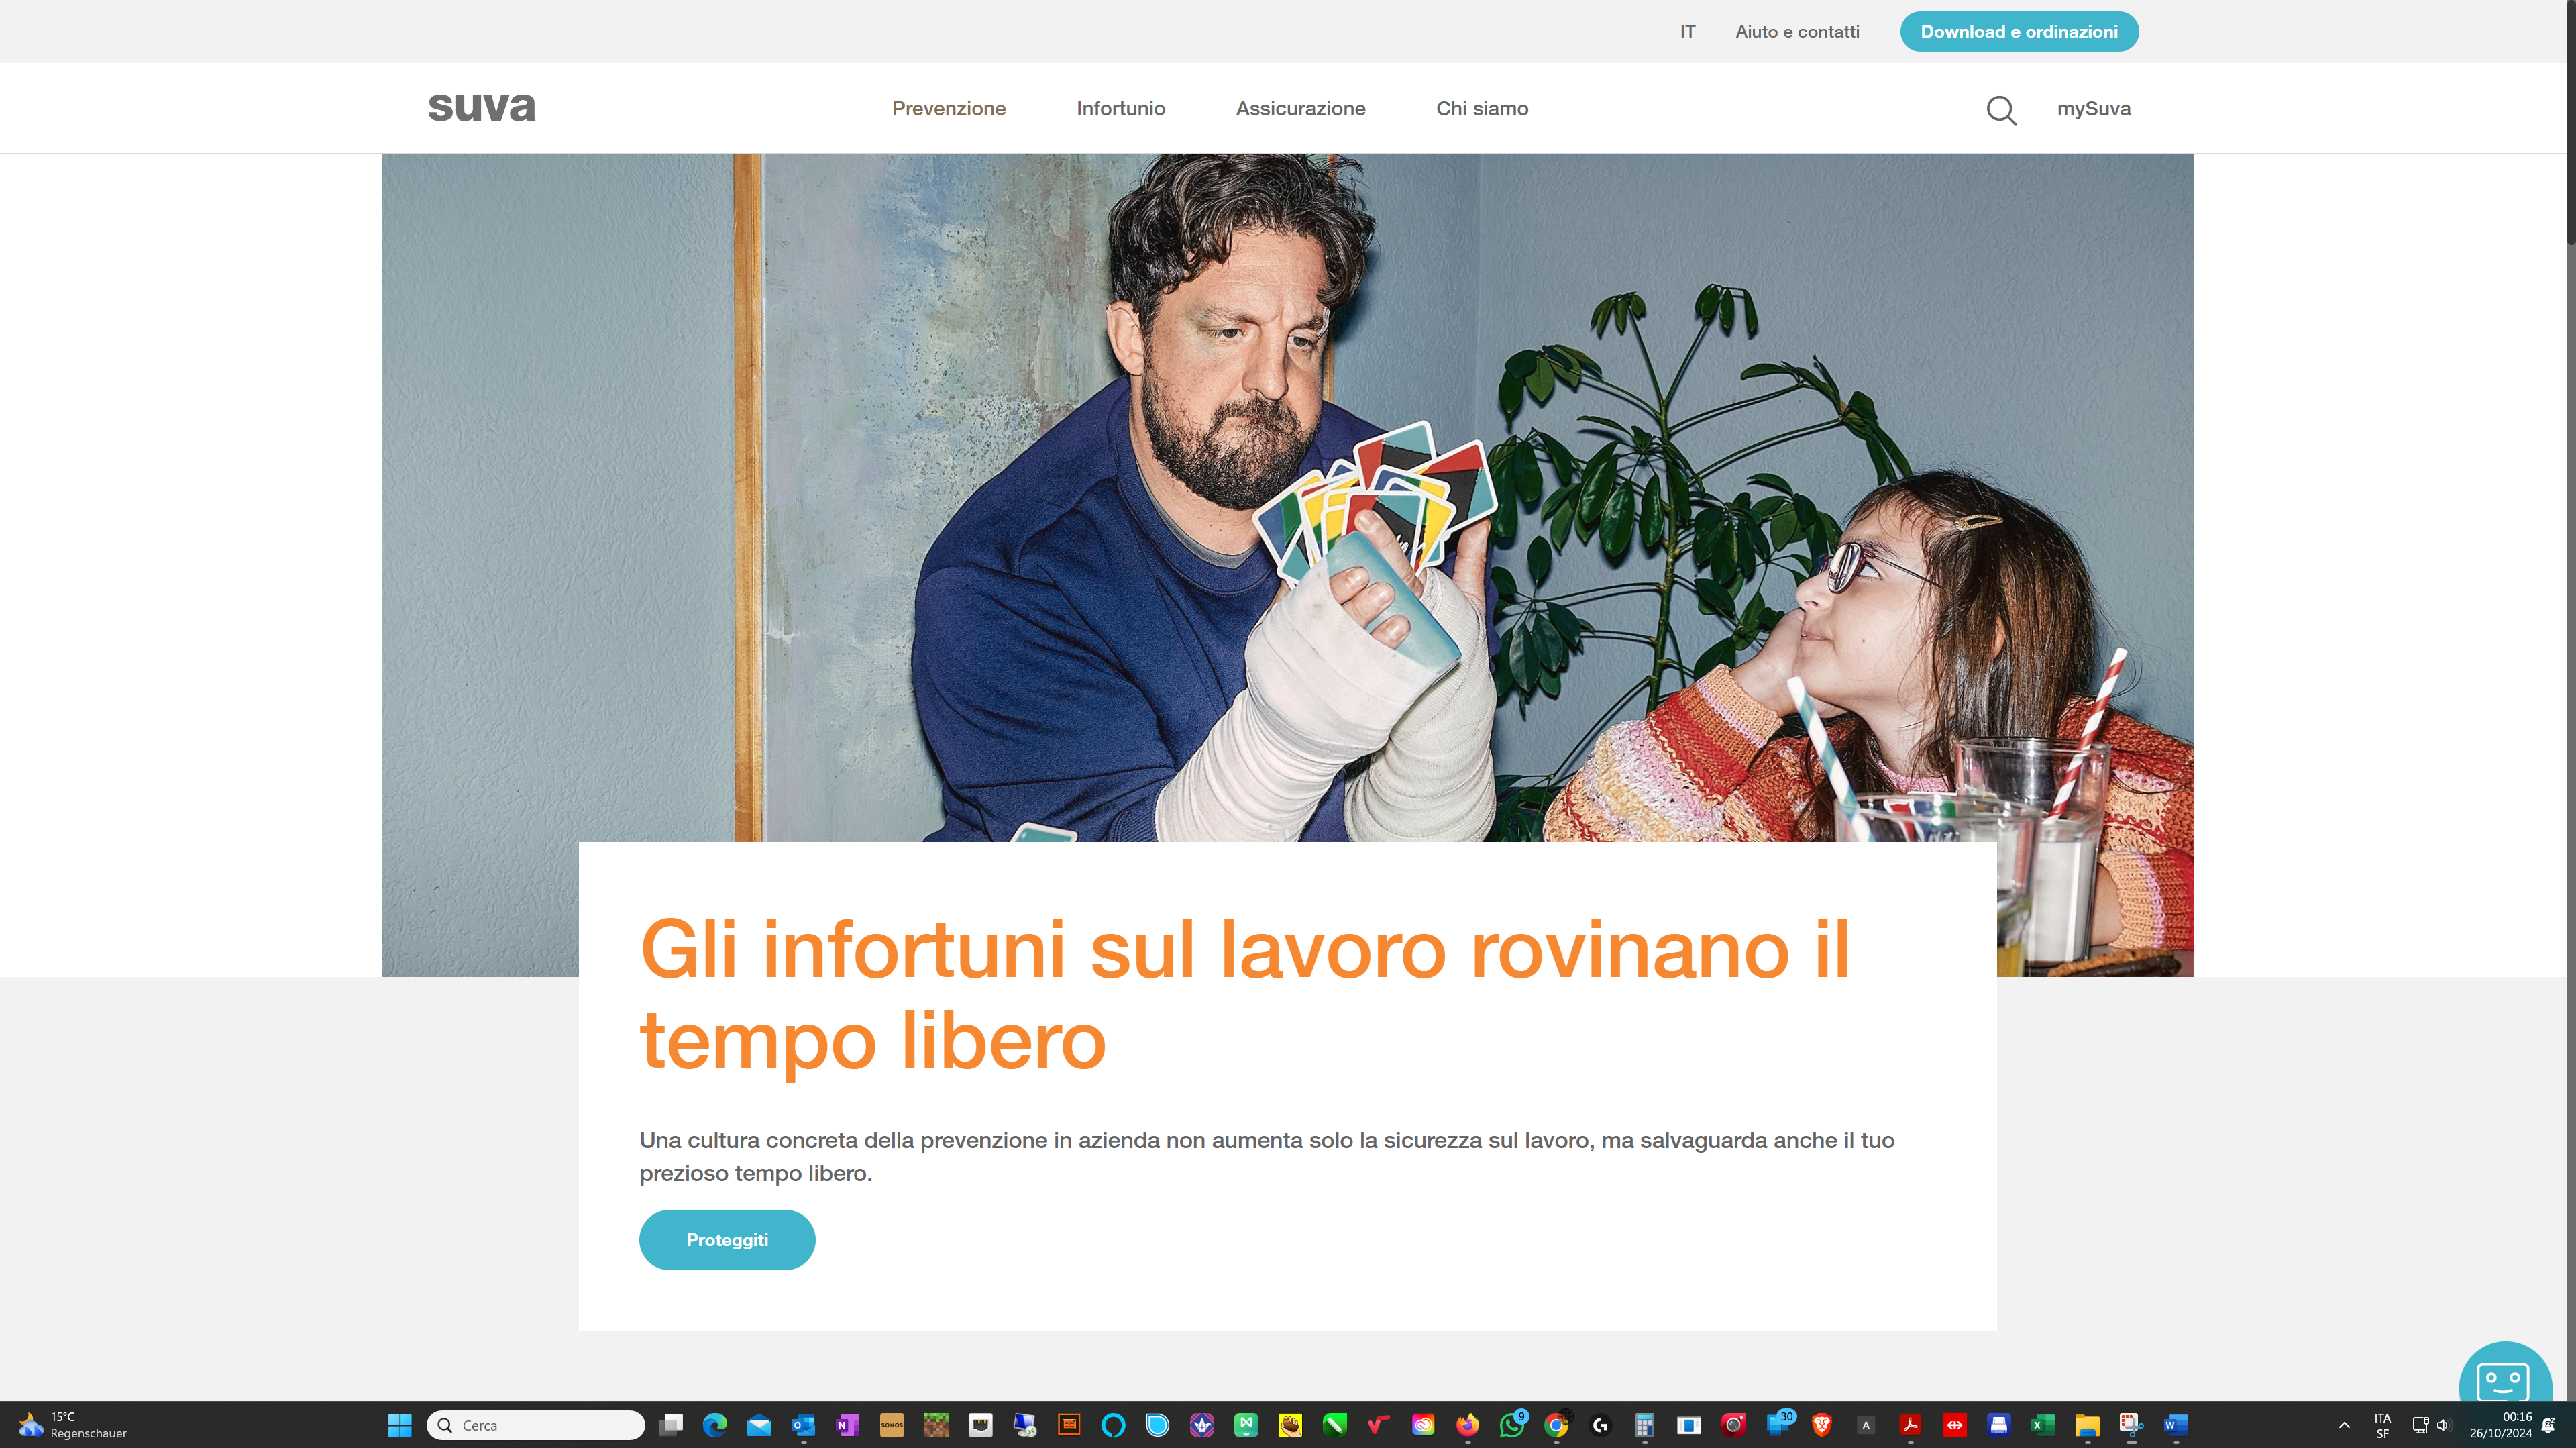Launch Microsoft Word from the taskbar
This screenshot has height=1448, width=2576.
[2175, 1425]
